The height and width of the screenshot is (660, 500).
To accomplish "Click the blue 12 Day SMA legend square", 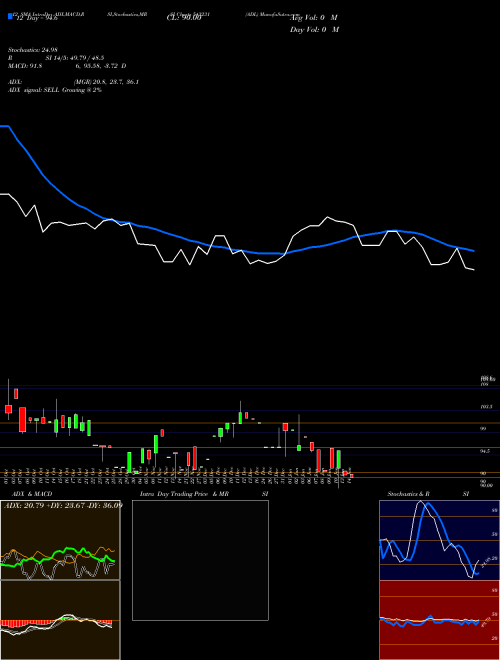I will (10, 17).
